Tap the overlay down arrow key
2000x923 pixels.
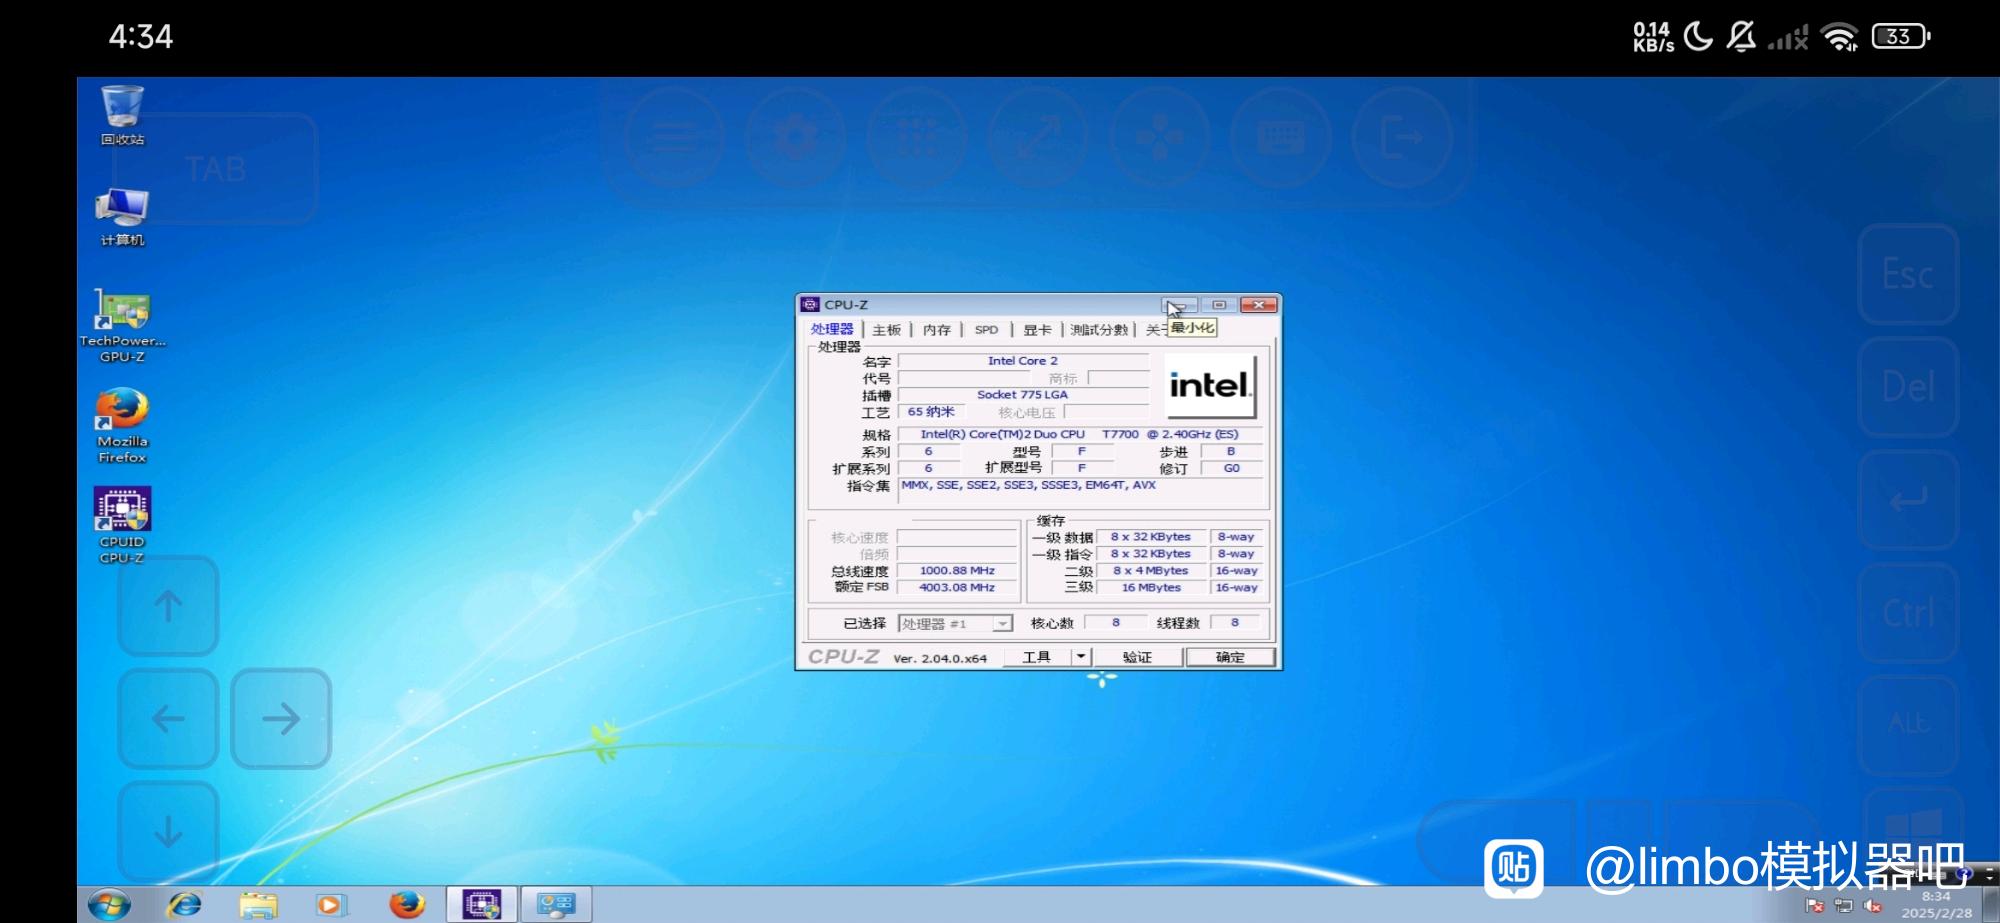[168, 831]
